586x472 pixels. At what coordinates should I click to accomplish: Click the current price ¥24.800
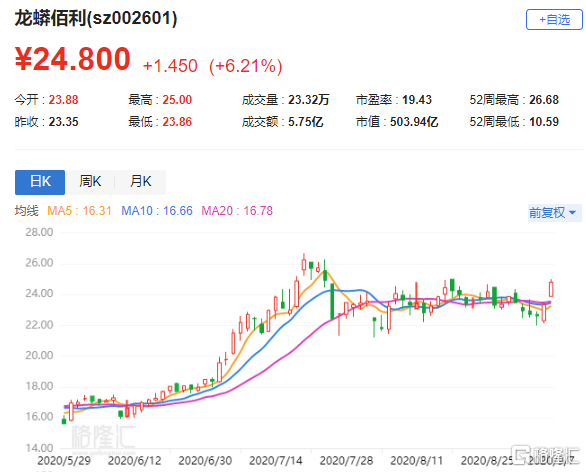coord(73,59)
